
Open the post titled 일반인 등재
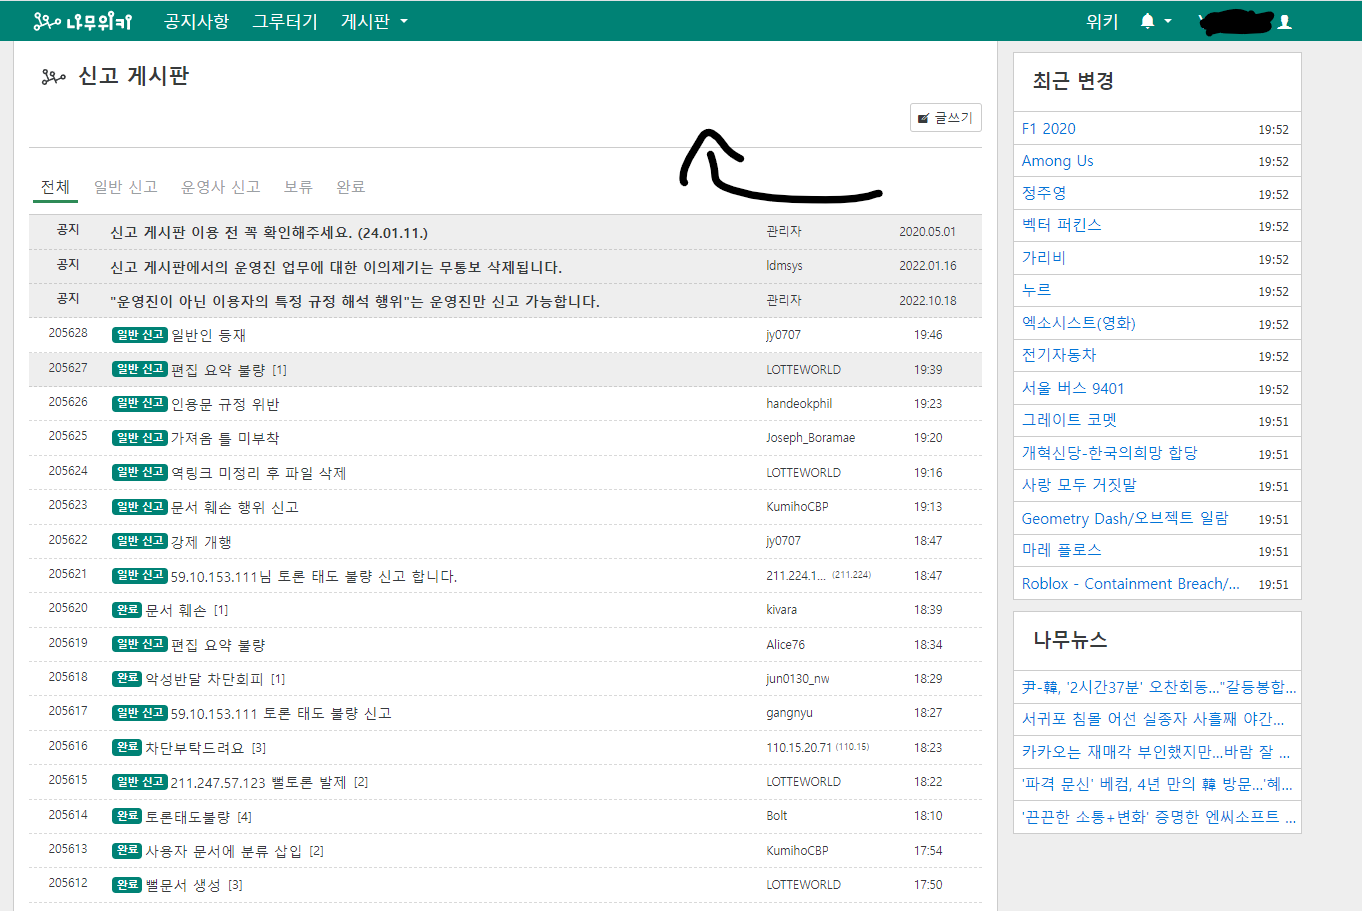(208, 335)
